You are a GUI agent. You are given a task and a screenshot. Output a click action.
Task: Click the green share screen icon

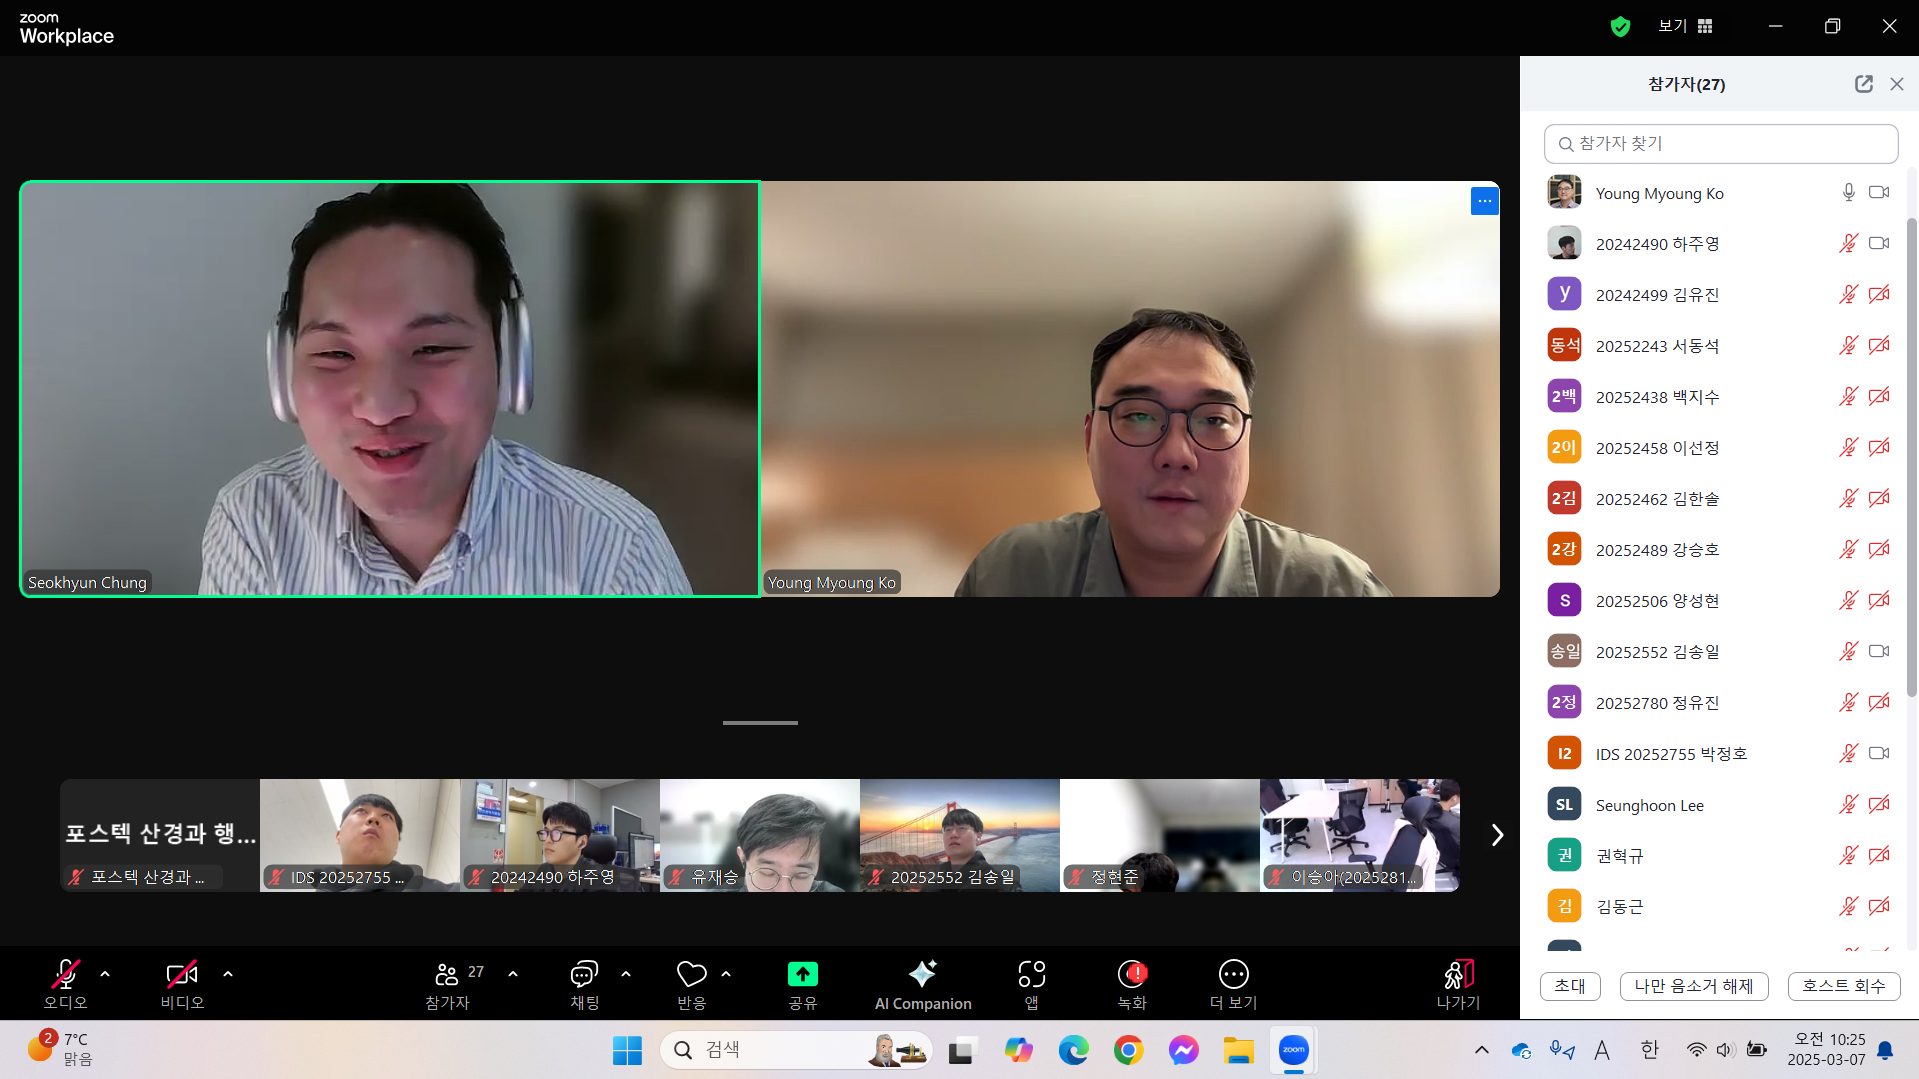pos(802,973)
